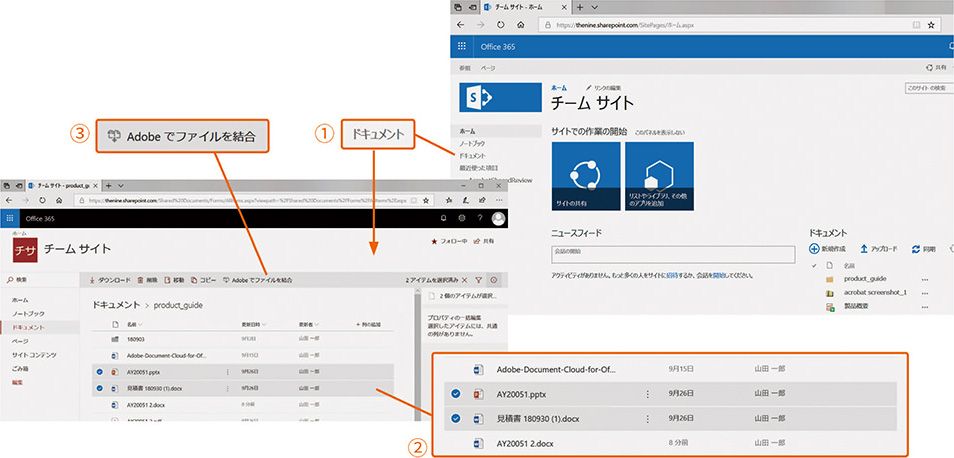
Task: Open app launcher in the product_guide window
Action: [10, 219]
